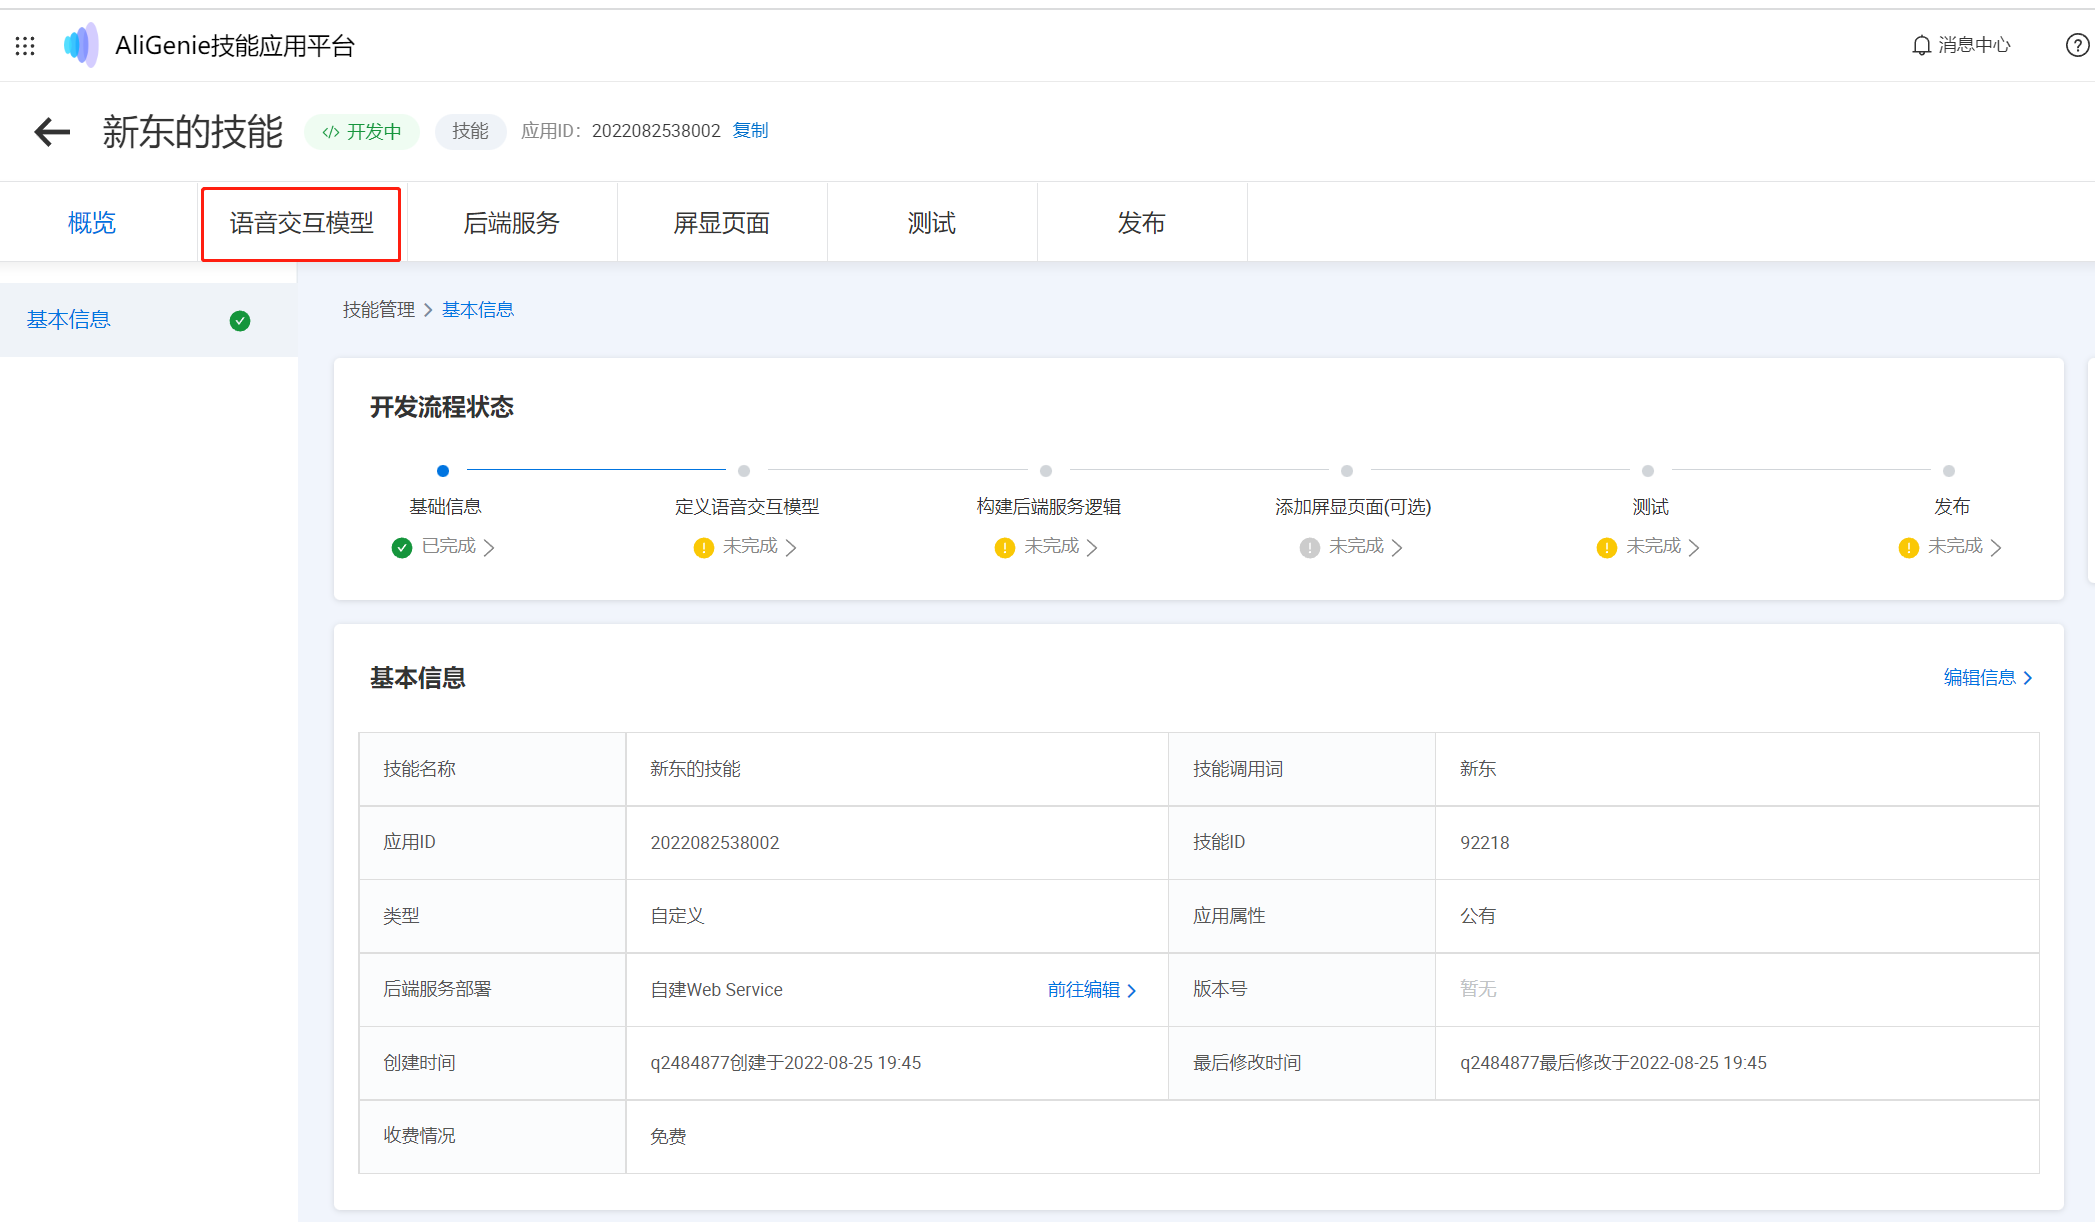Click the AliGenie logo icon
Screen dimensions: 2095x1222
(x=81, y=45)
